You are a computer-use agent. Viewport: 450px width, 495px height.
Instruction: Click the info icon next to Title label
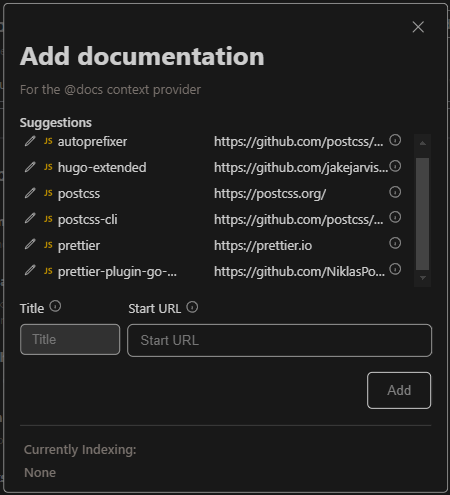(x=55, y=306)
